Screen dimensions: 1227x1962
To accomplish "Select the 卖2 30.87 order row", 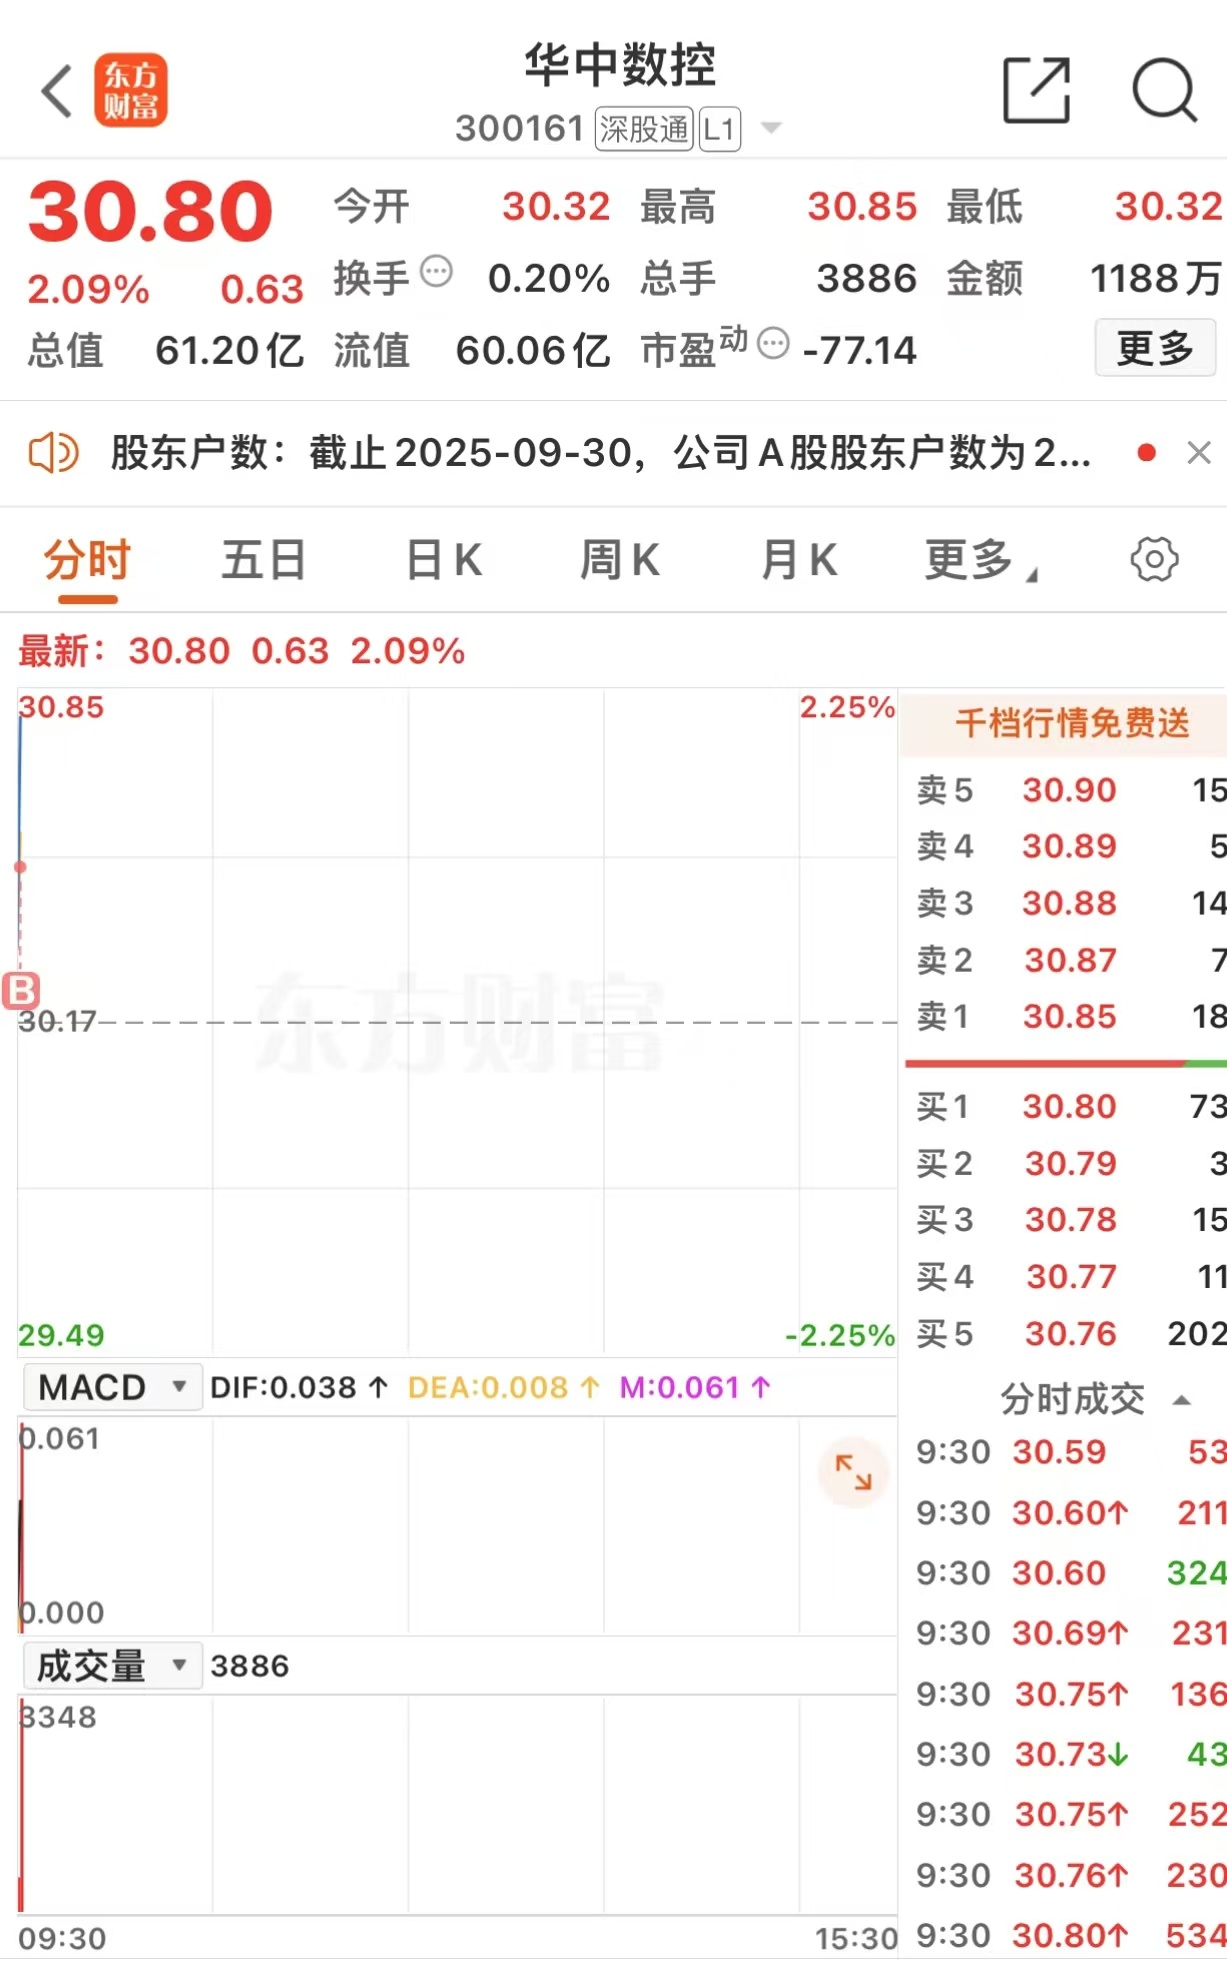I will [x=1066, y=960].
